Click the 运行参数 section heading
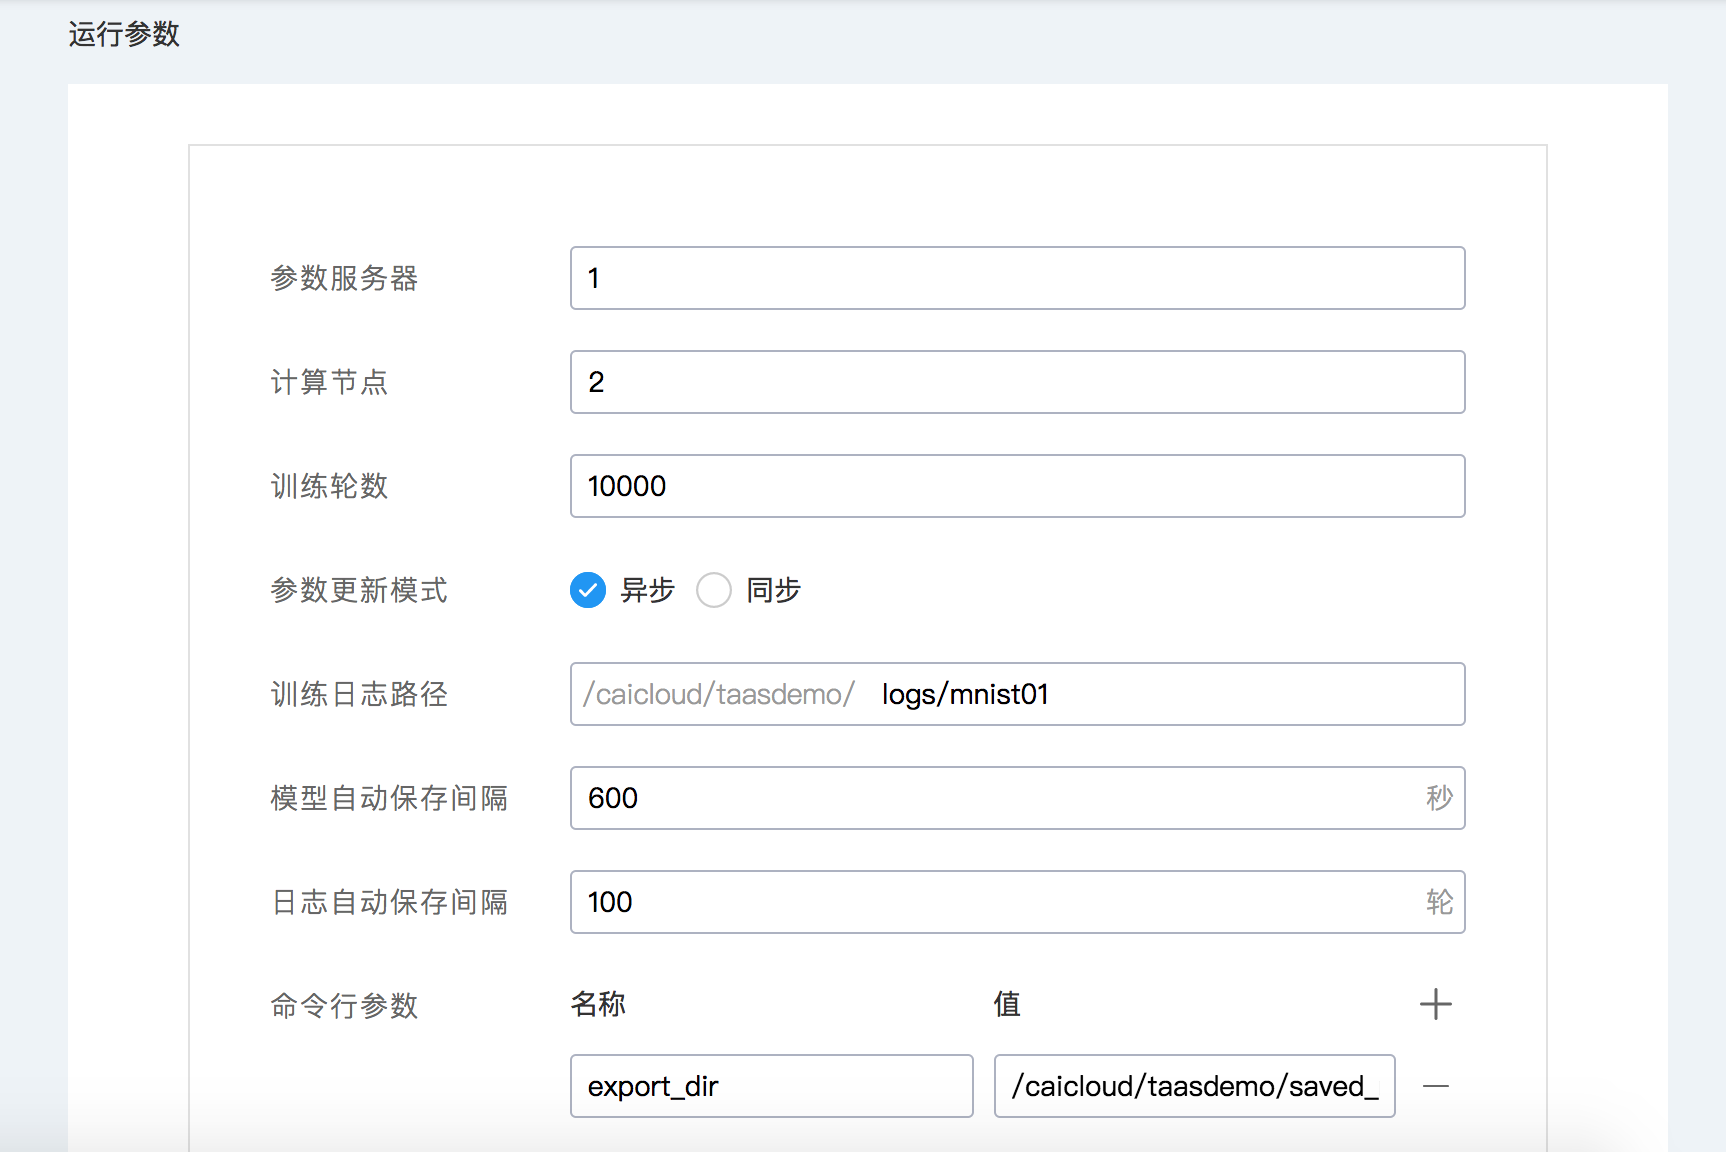This screenshot has height=1152, width=1726. pyautogui.click(x=124, y=35)
